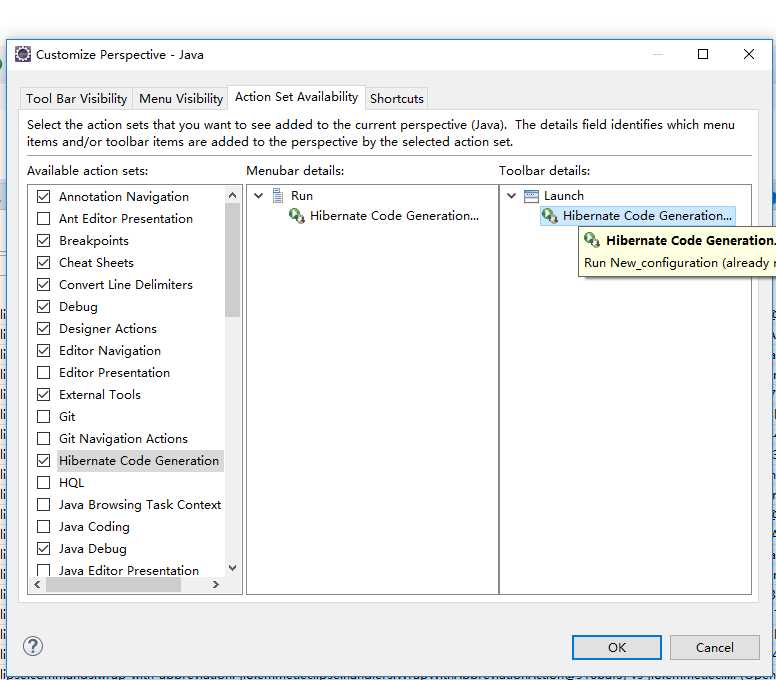The height and width of the screenshot is (680, 776).
Task: Toggle the Java Debug checkbox
Action: click(44, 548)
